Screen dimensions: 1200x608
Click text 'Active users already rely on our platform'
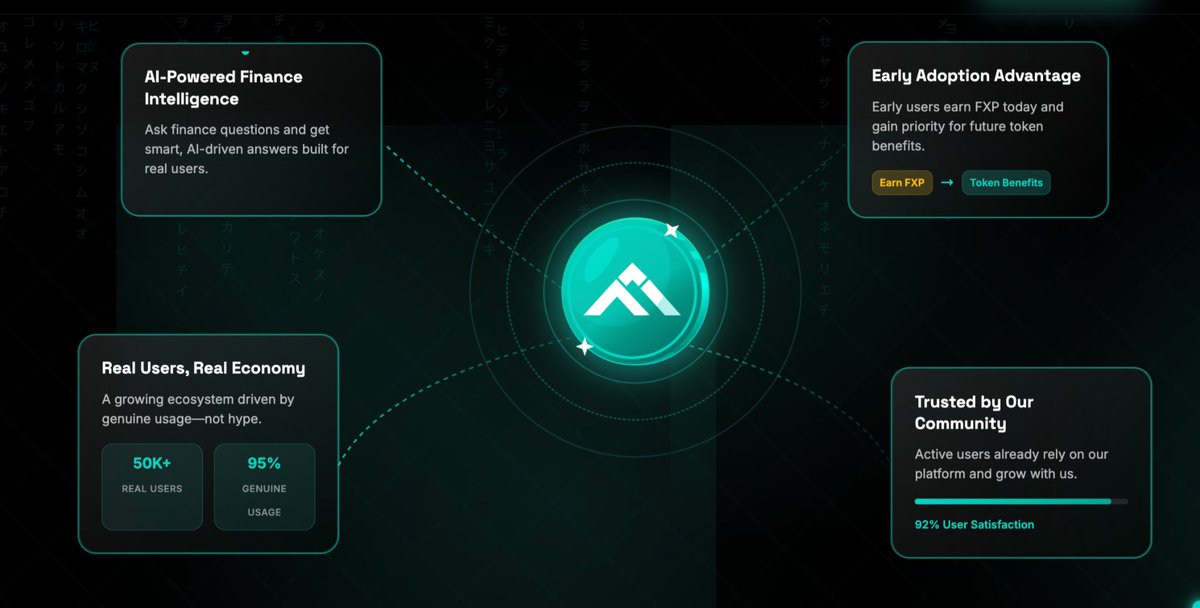coord(1011,464)
